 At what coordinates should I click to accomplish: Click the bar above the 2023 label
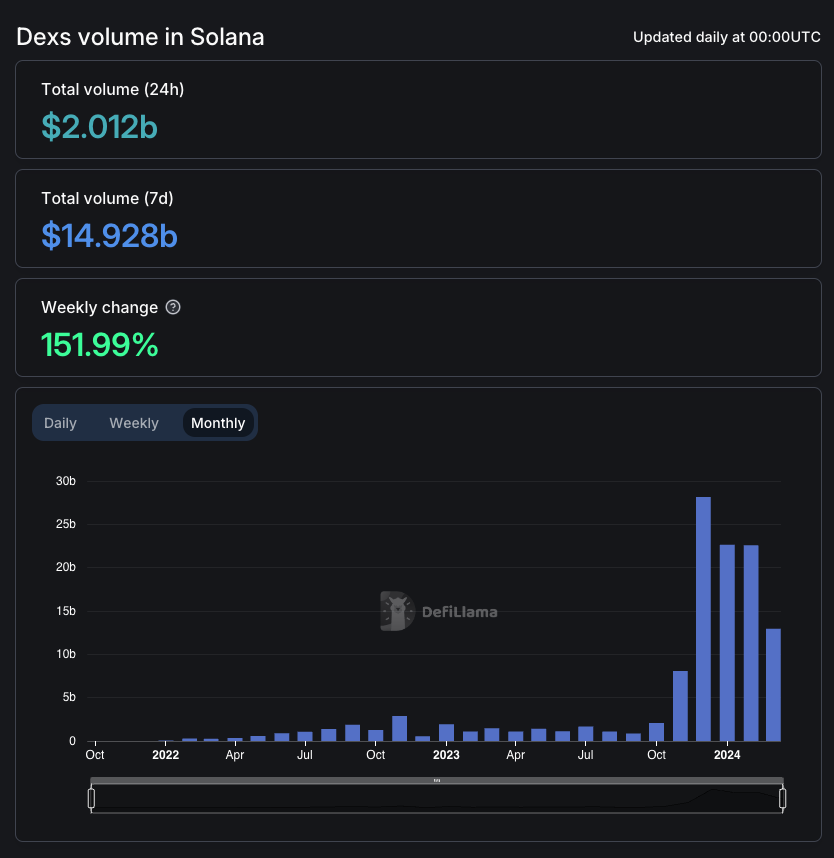click(447, 733)
